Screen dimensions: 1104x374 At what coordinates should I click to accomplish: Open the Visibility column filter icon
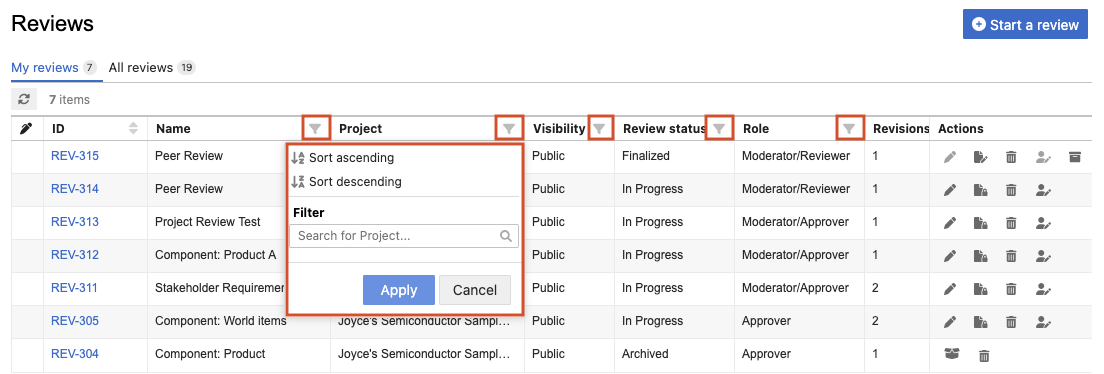tap(599, 128)
